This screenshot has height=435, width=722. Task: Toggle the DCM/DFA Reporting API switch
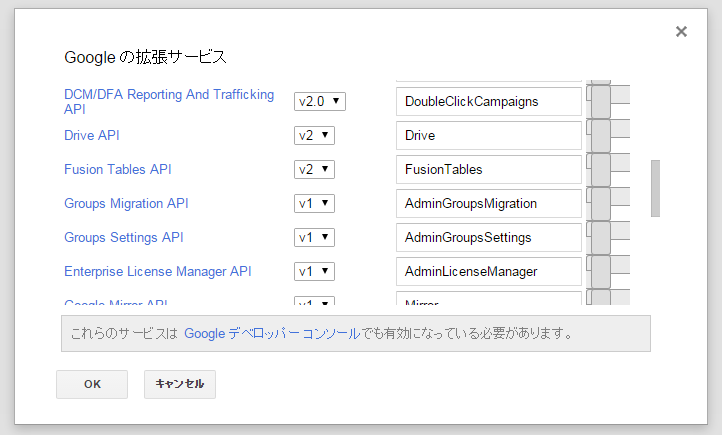point(608,101)
